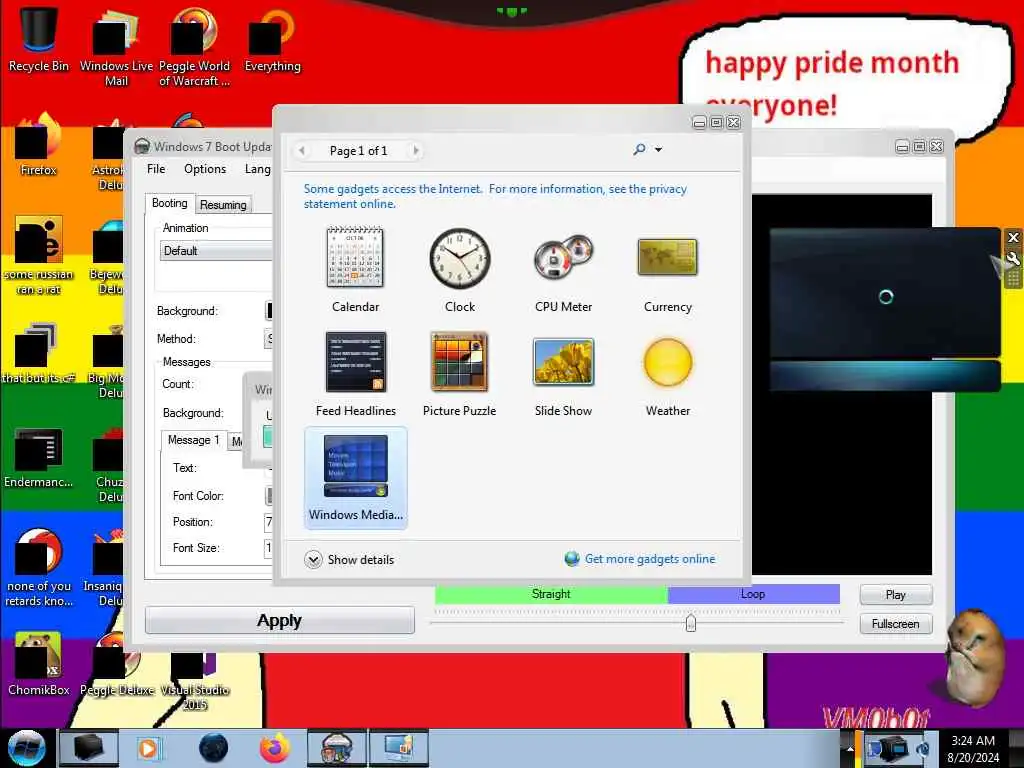Switch to the Booting tab
Viewport: 1024px width, 768px height.
[x=170, y=203]
